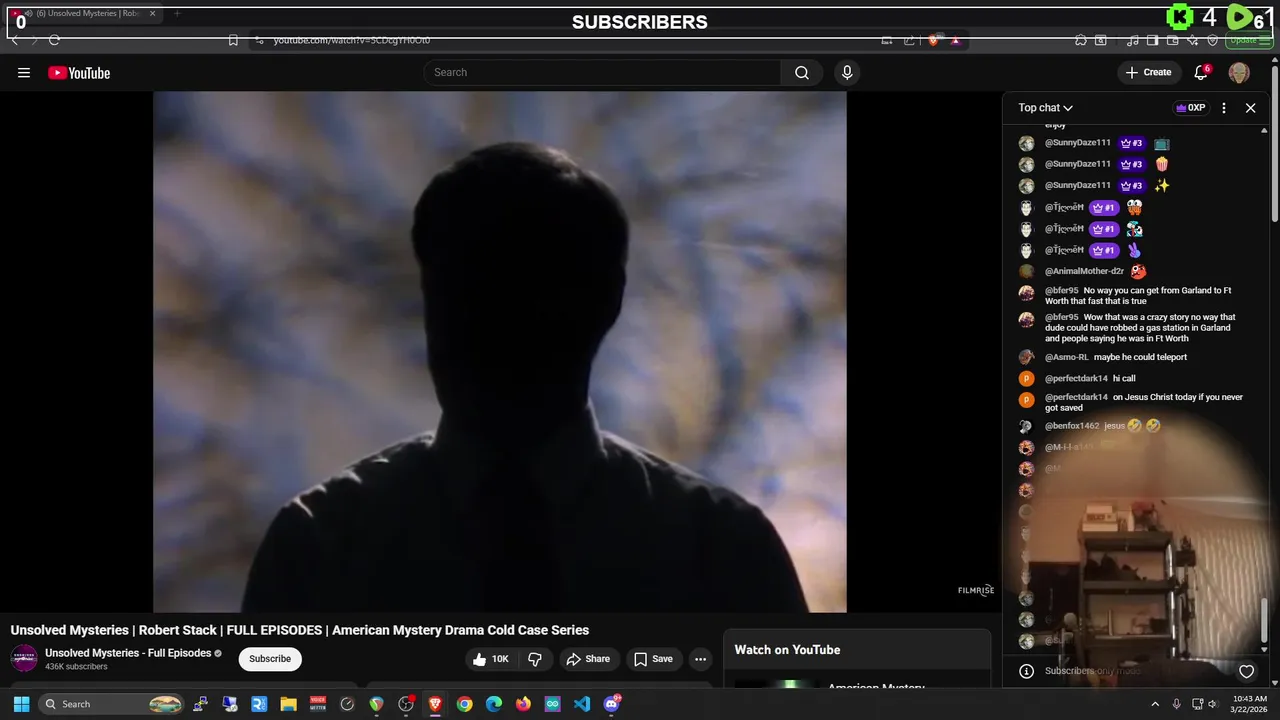
Task: Dislike the video with thumbs down
Action: tap(535, 659)
